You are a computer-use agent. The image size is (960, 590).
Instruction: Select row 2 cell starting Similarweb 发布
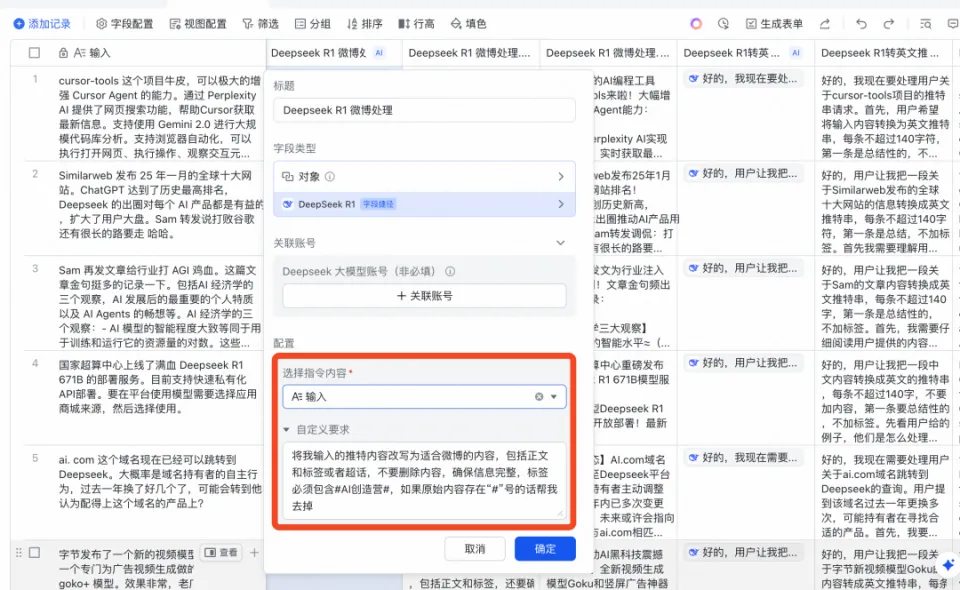159,209
